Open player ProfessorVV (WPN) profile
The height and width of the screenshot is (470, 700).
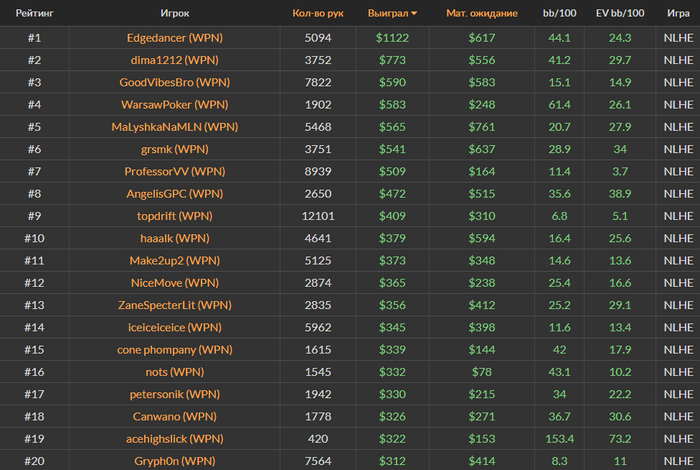pos(175,171)
